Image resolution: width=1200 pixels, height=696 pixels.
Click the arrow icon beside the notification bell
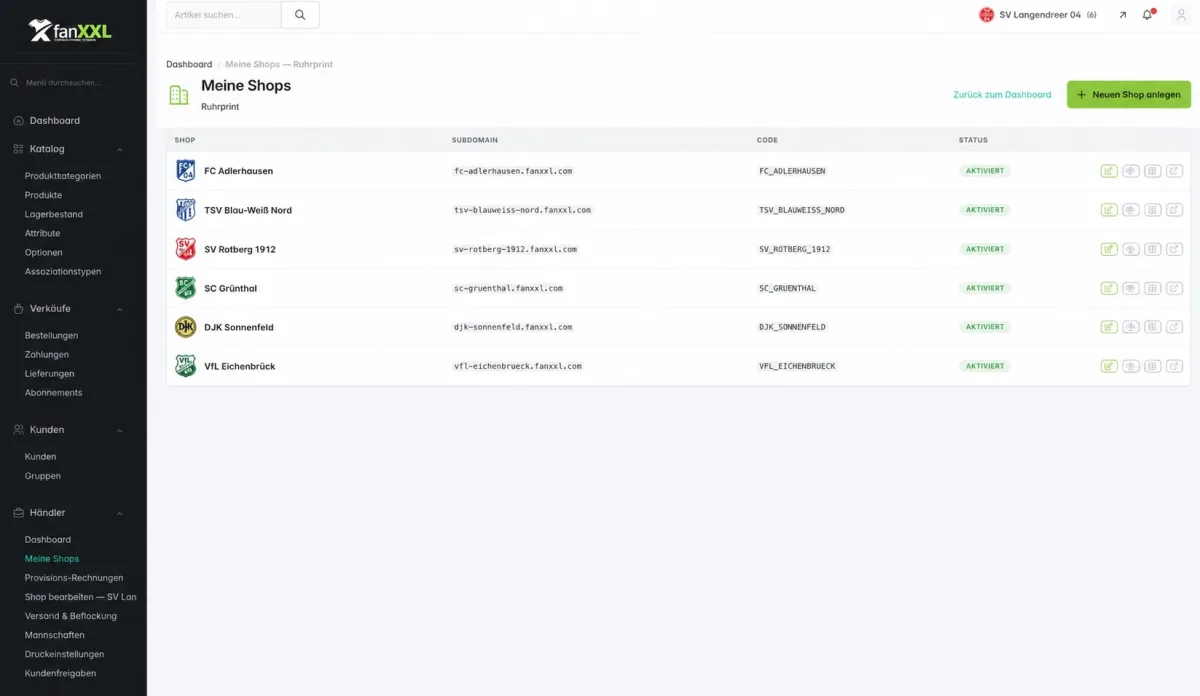pyautogui.click(x=1122, y=15)
